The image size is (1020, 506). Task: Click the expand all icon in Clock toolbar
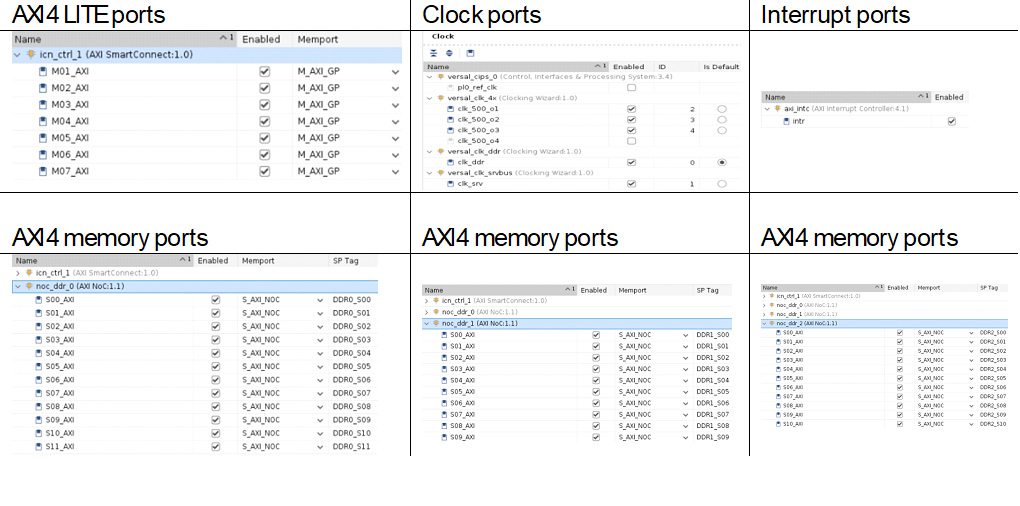449,52
